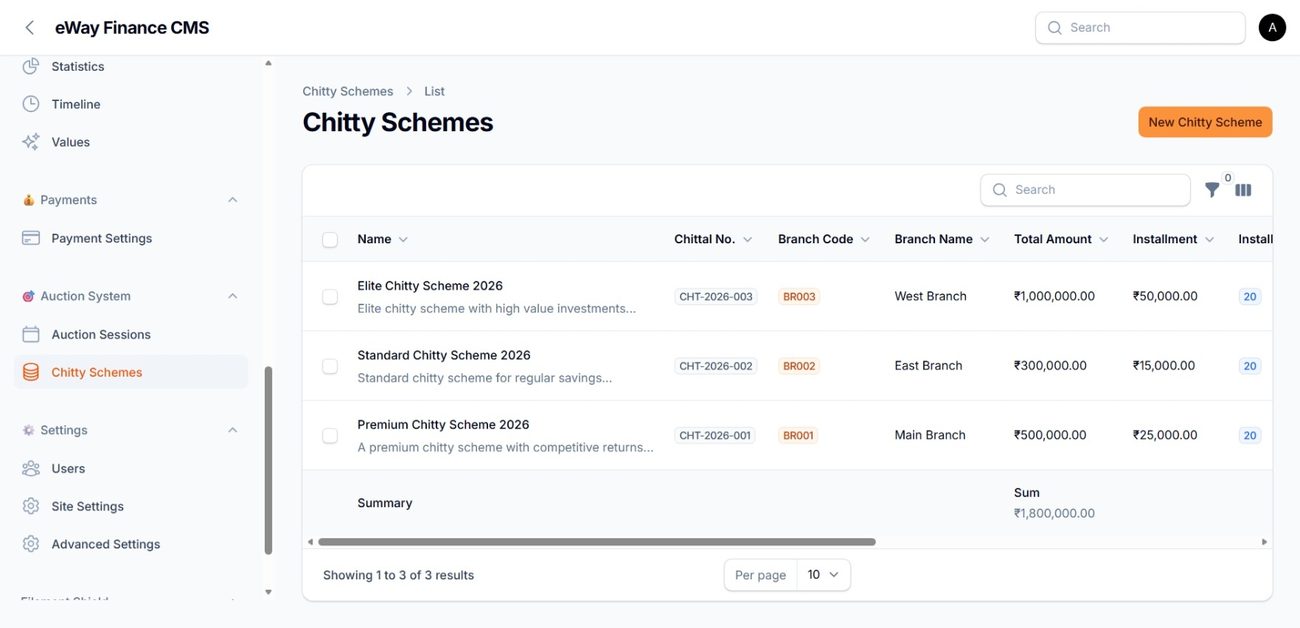Click the Chitty Schemes breadcrumb link
The image size is (1300, 628).
click(348, 91)
